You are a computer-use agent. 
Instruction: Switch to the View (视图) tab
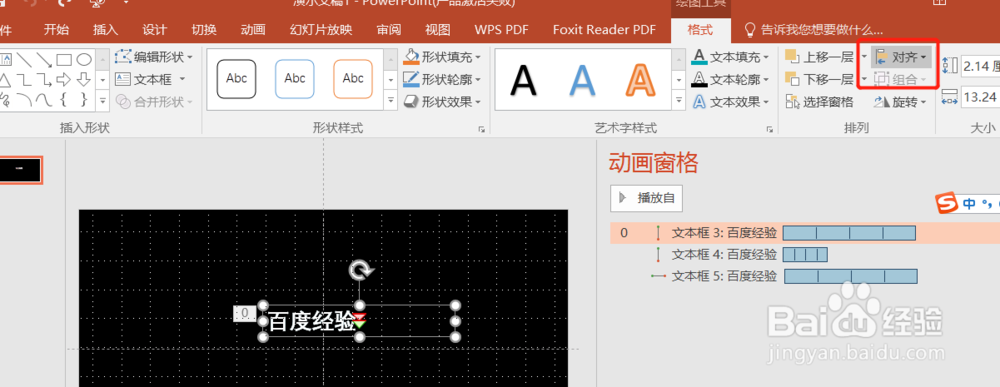pyautogui.click(x=438, y=29)
